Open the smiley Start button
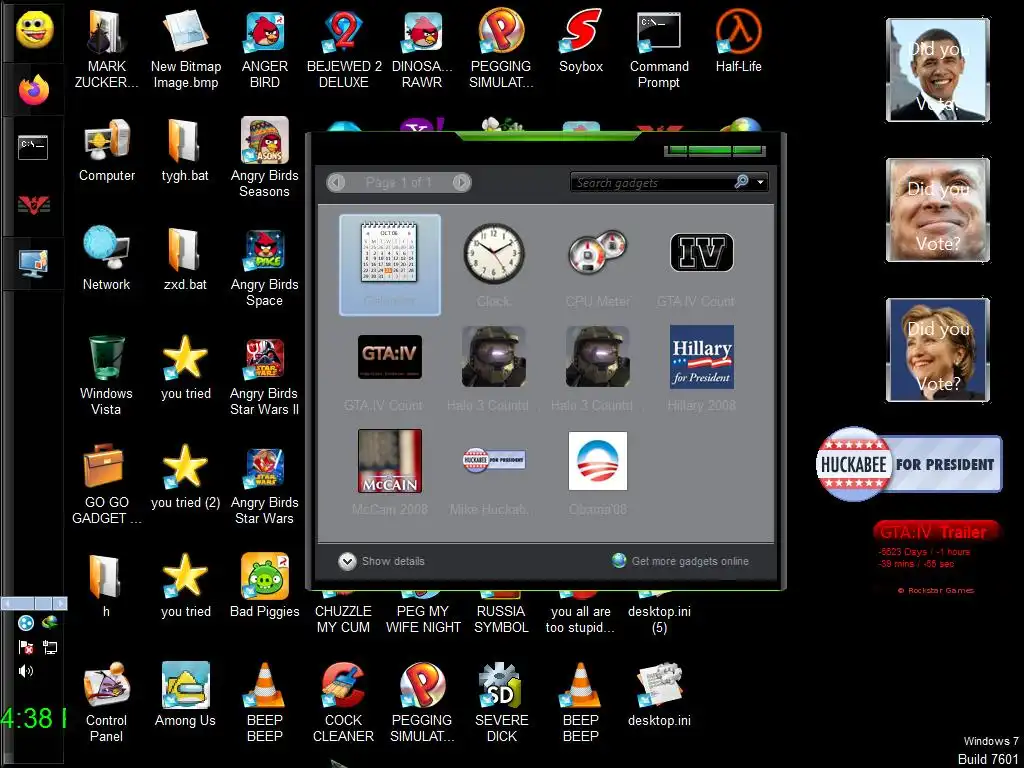1024x768 pixels. pos(34,30)
